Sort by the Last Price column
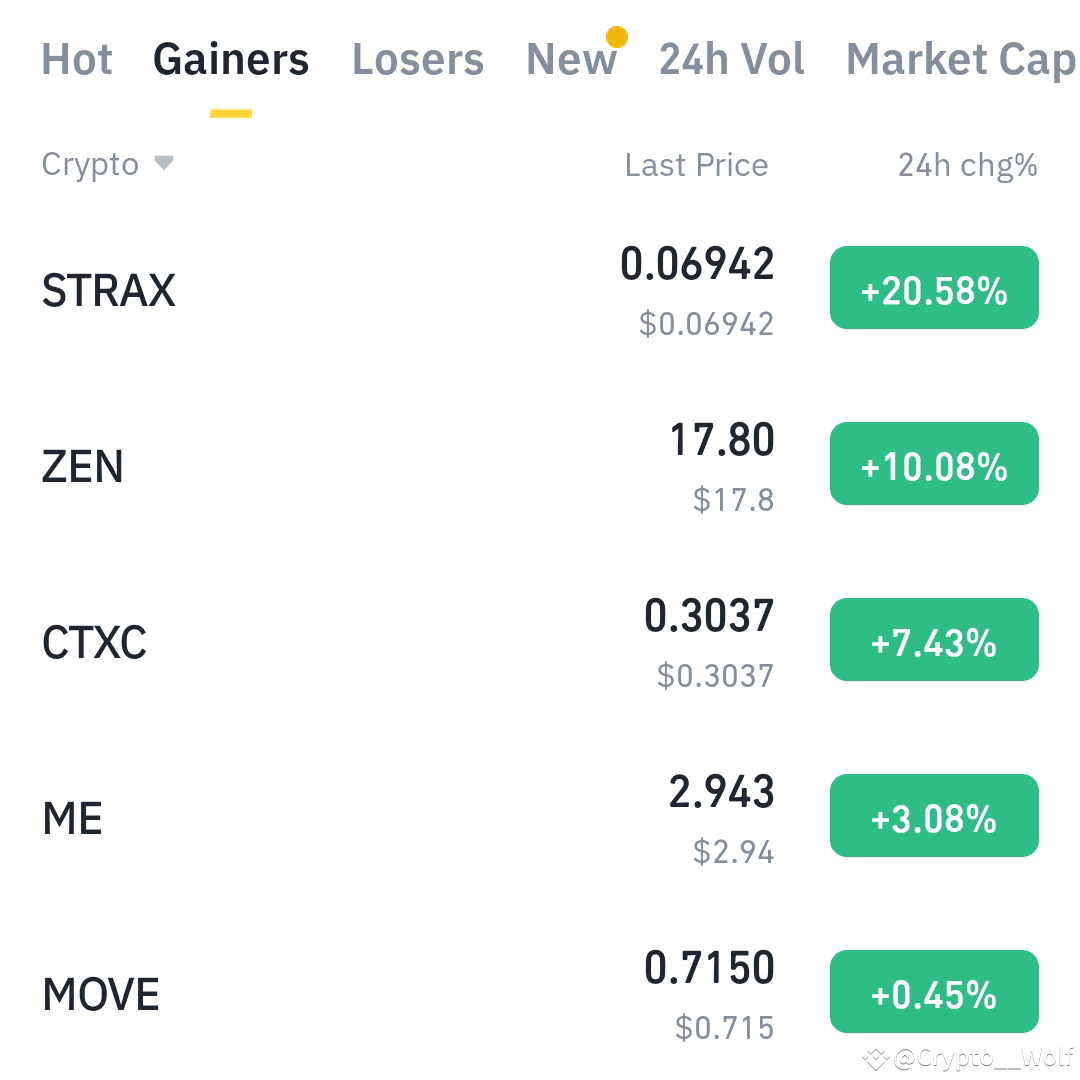The image size is (1080, 1080). point(696,164)
